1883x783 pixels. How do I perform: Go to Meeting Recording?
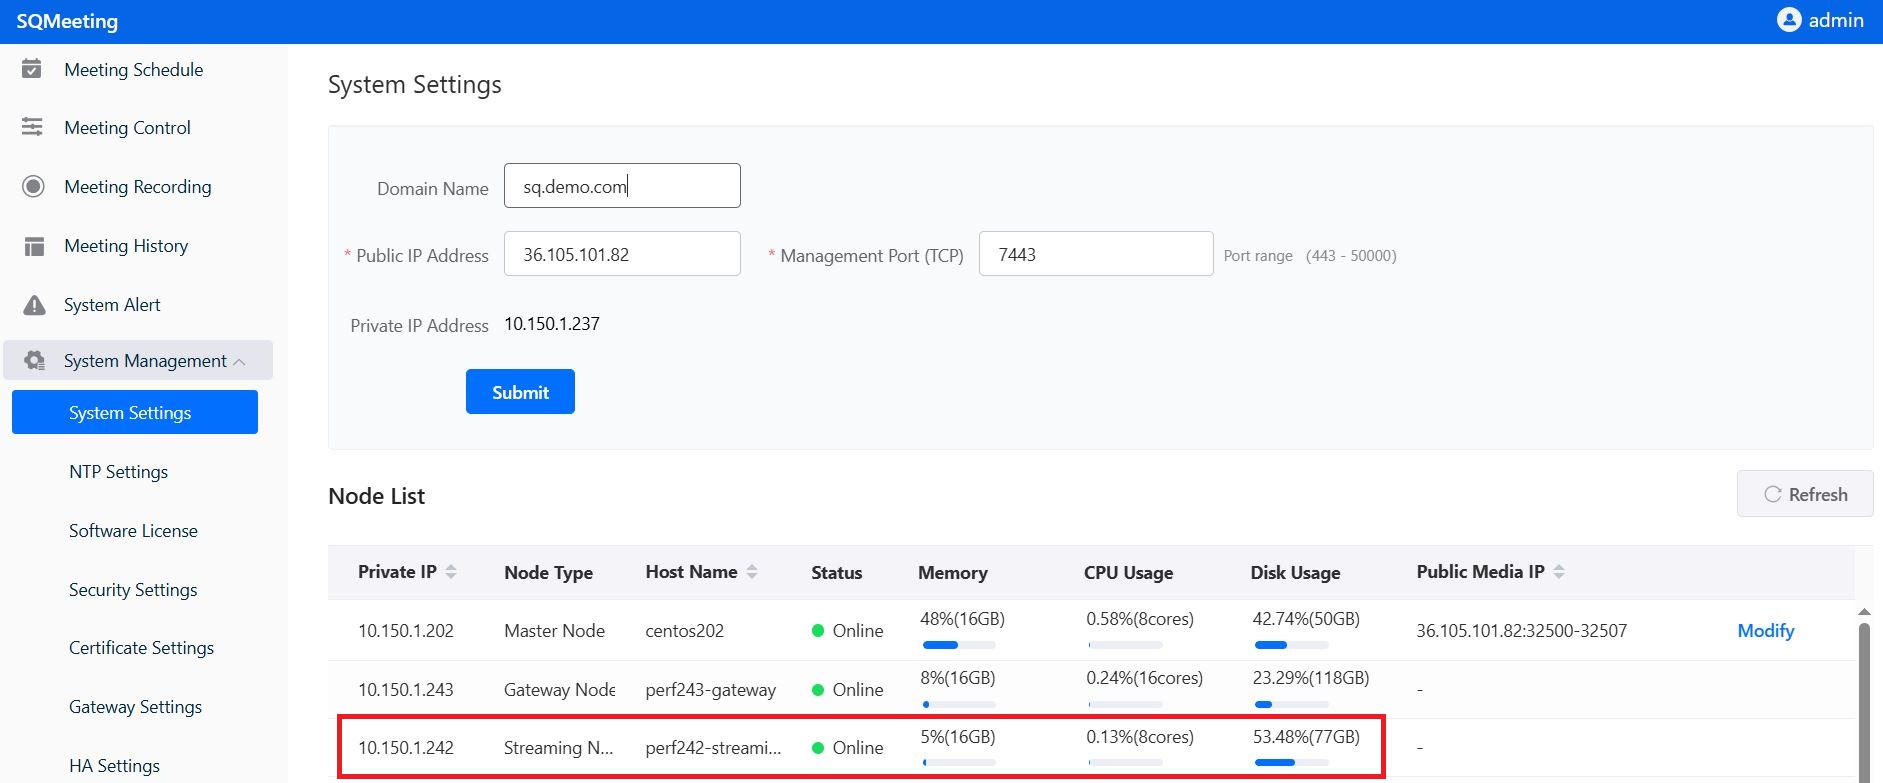pos(136,186)
